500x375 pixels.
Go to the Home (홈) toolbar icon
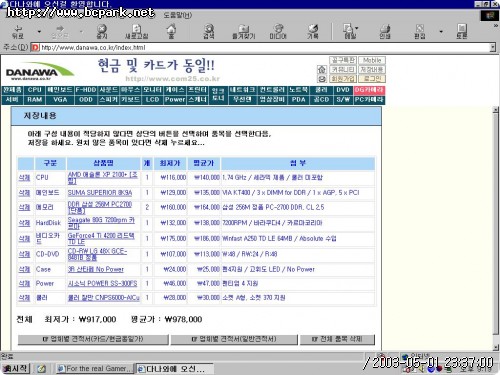pos(171,32)
